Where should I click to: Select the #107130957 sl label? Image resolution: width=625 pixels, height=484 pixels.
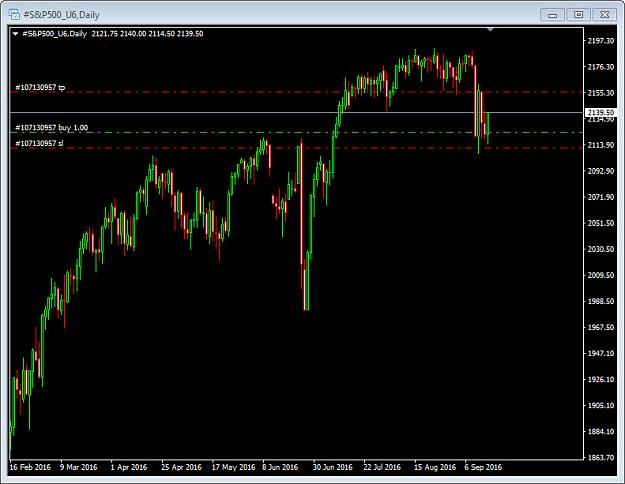pyautogui.click(x=39, y=143)
